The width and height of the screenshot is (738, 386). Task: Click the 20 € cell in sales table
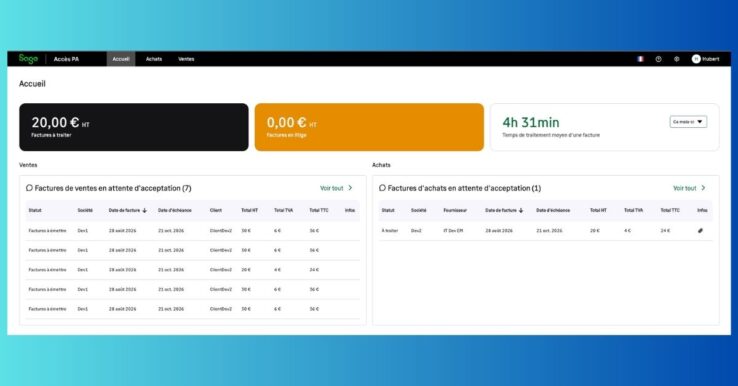click(246, 270)
